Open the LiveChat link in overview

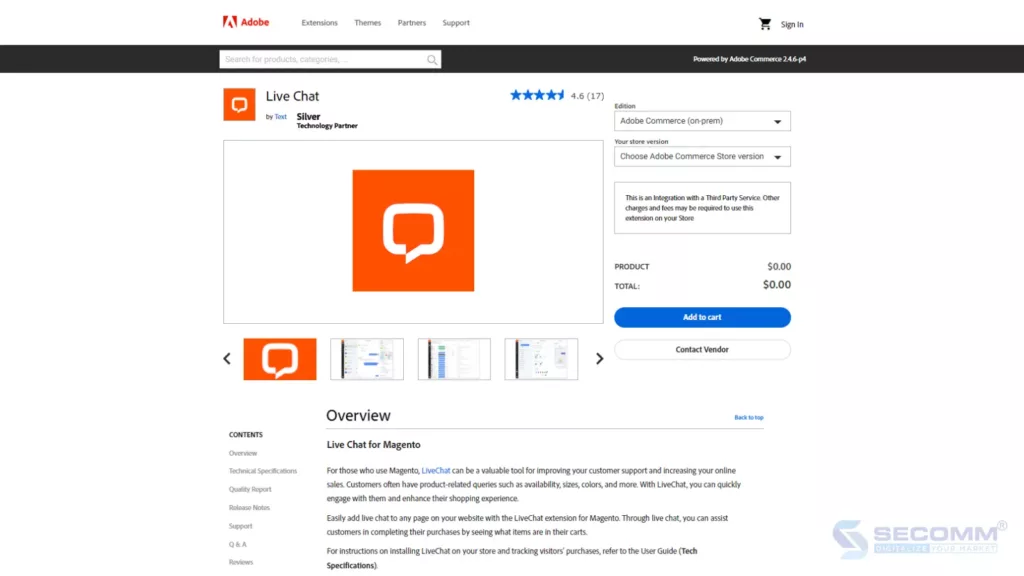coord(436,470)
